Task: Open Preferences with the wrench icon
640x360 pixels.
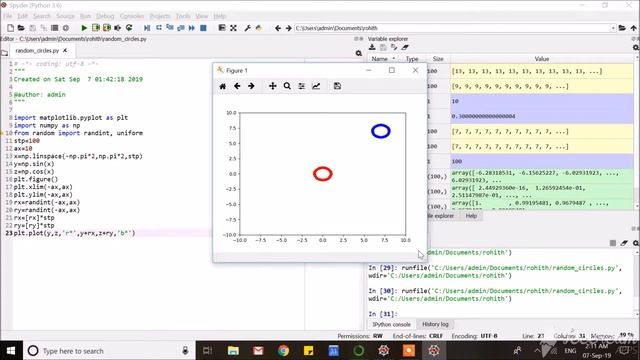Action: (247, 28)
